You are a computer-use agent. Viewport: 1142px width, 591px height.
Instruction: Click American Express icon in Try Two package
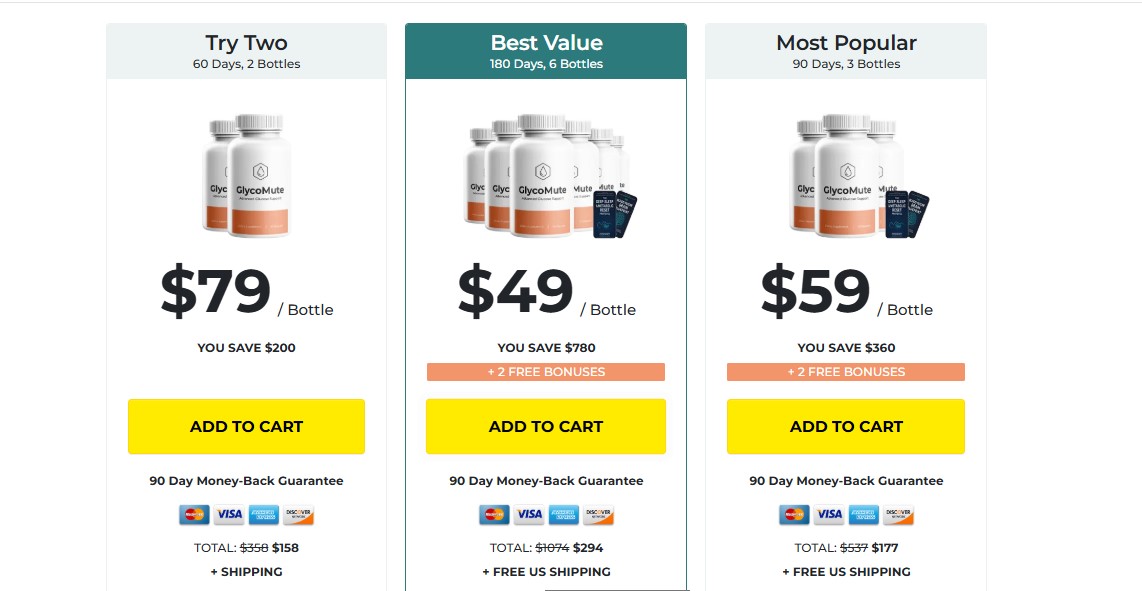pos(264,515)
